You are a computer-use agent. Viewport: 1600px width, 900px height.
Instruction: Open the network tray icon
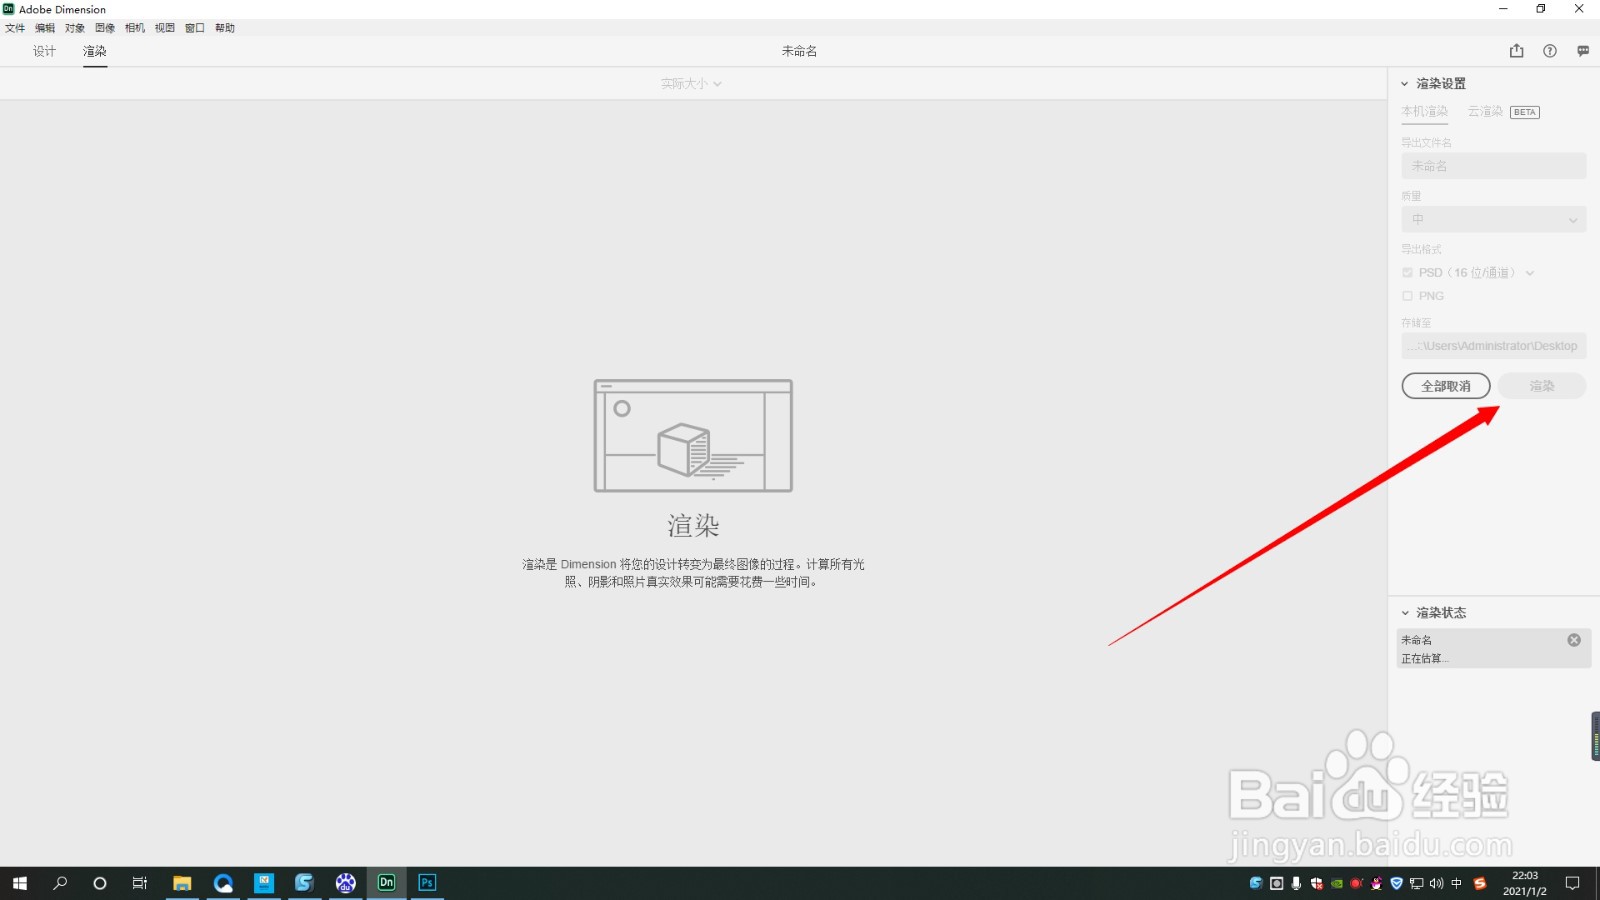1416,883
